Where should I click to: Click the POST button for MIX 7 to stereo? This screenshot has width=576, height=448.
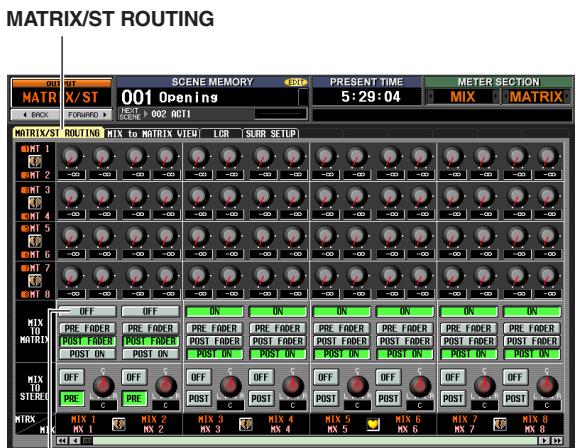point(453,399)
